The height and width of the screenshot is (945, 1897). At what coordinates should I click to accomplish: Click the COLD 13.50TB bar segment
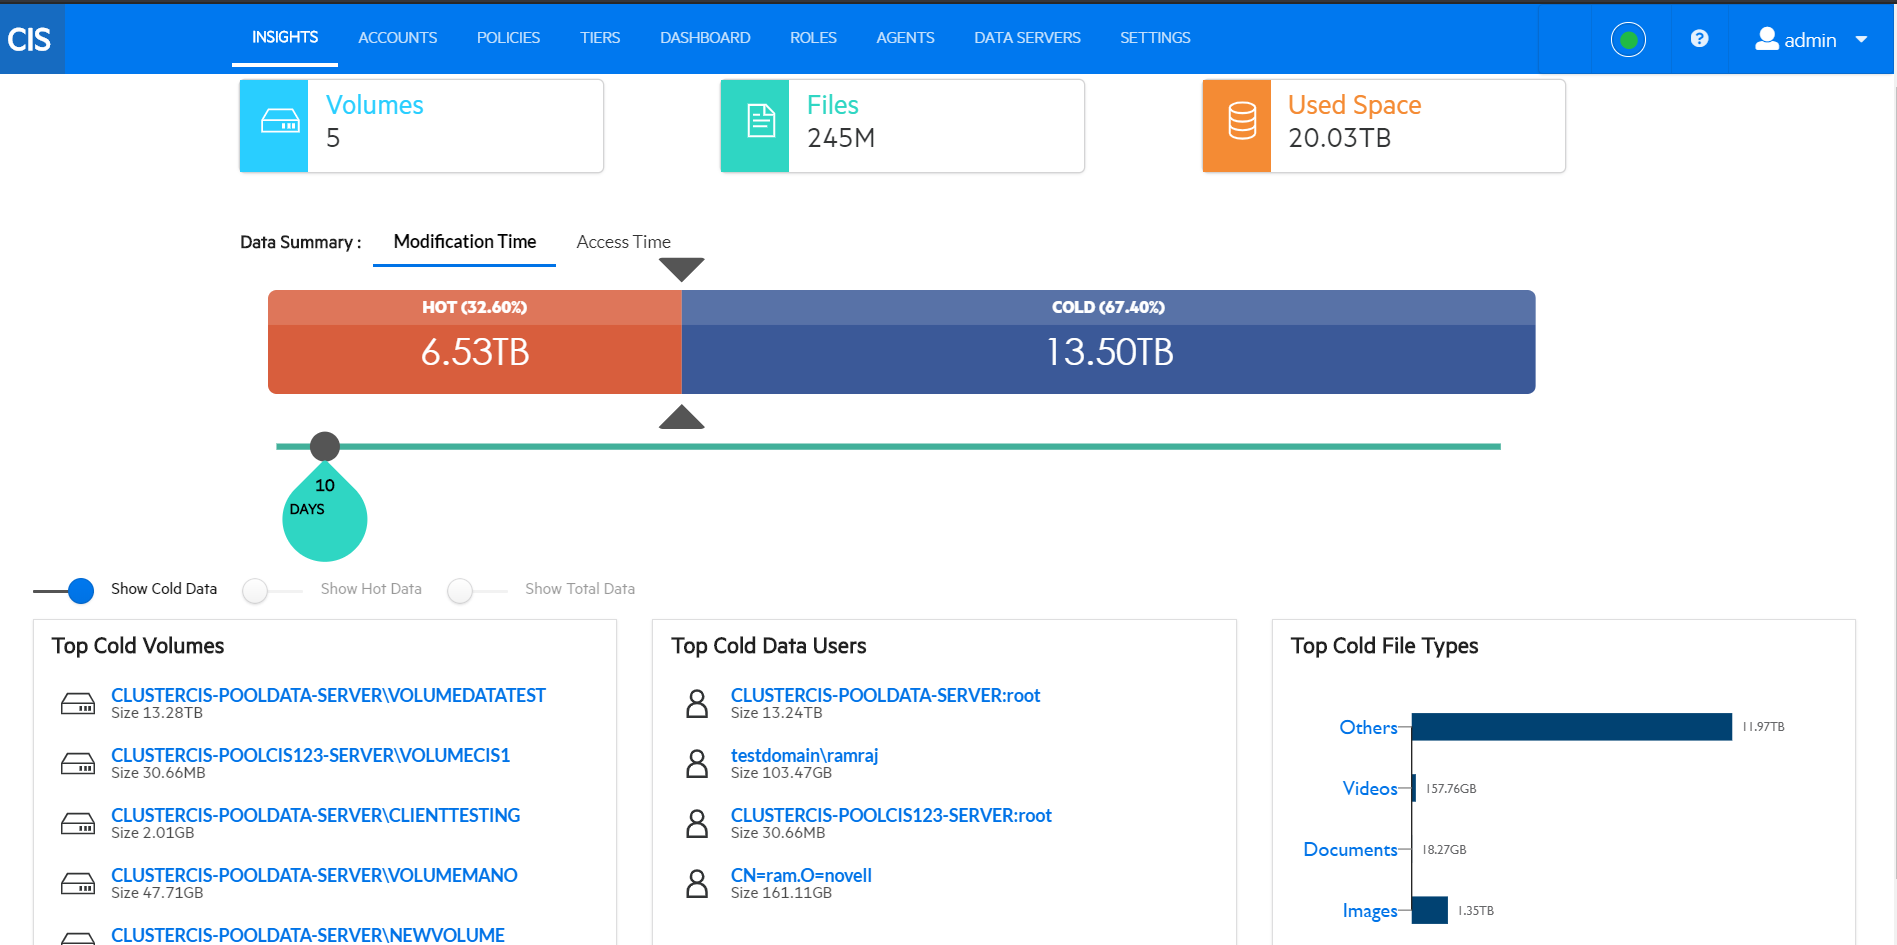click(1109, 342)
